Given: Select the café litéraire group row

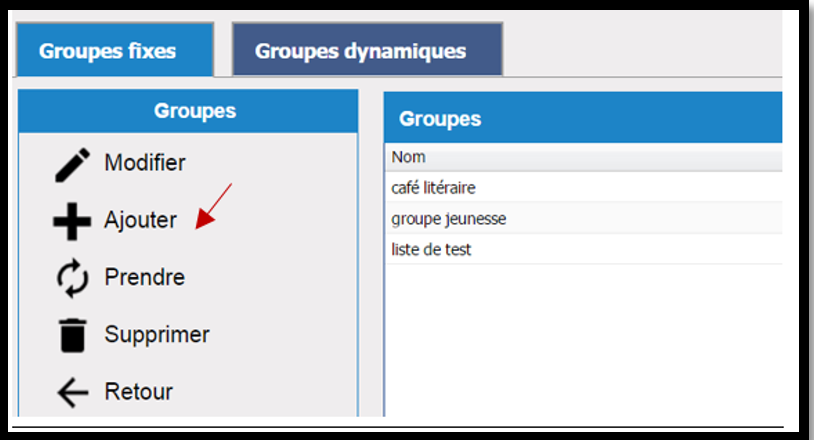Looking at the screenshot, I should [584, 187].
